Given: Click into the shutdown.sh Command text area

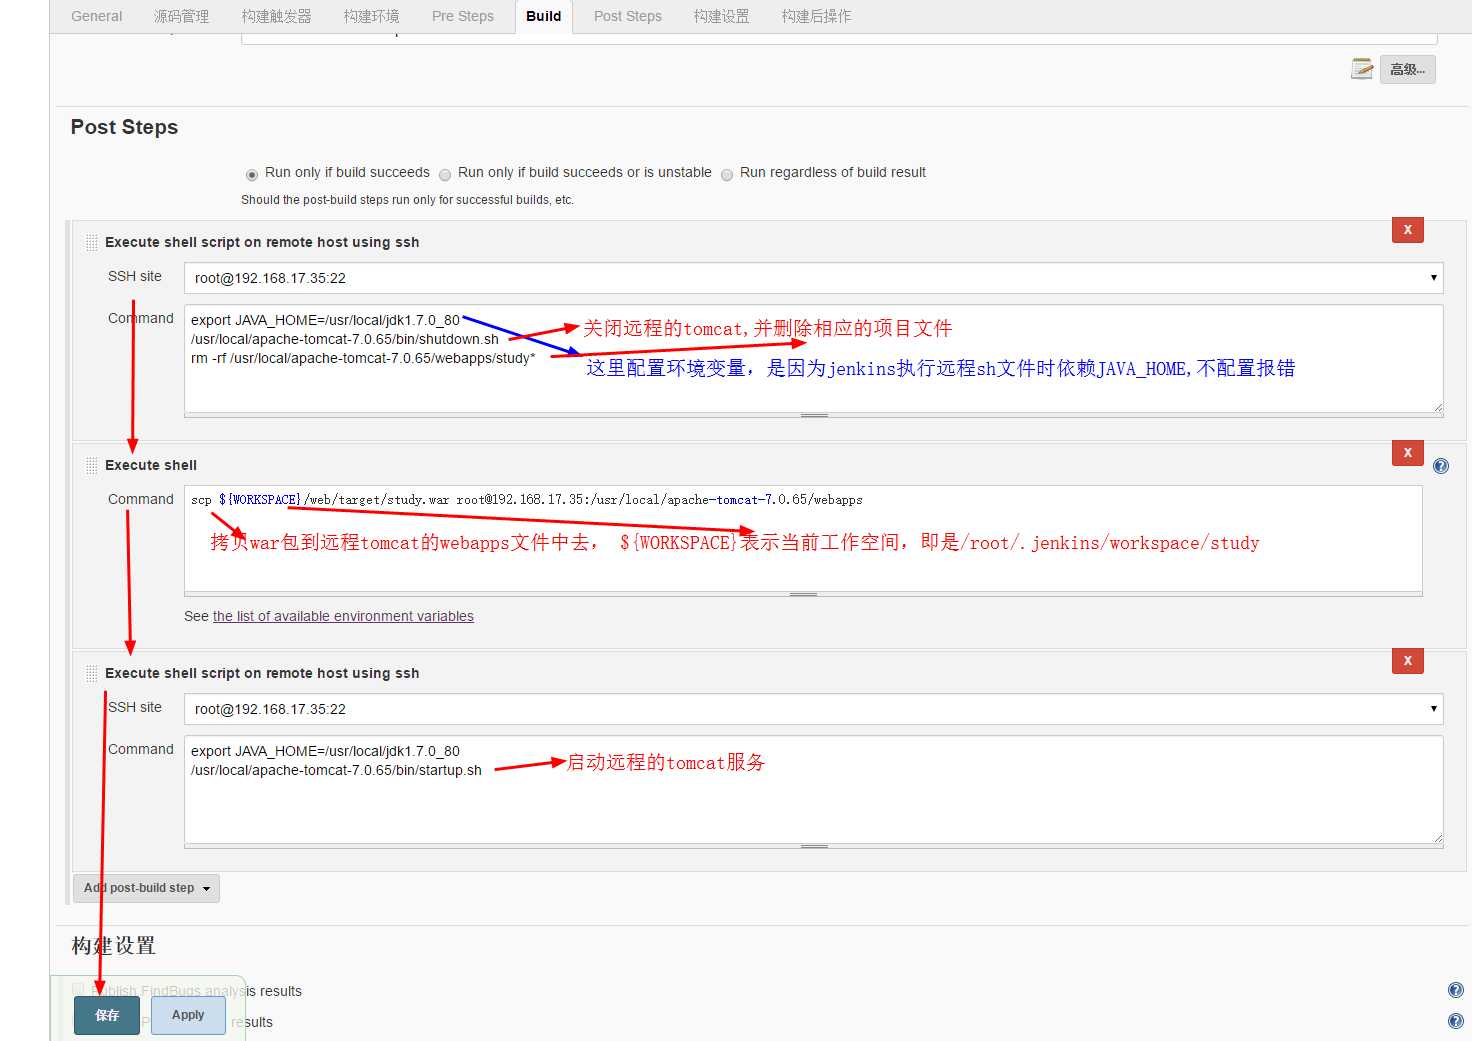Looking at the screenshot, I should coord(813,359).
